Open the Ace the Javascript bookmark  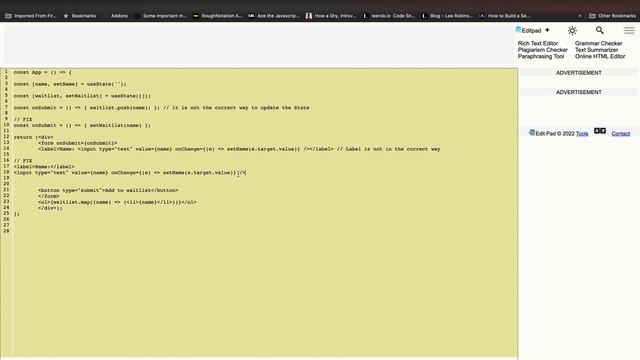[274, 16]
